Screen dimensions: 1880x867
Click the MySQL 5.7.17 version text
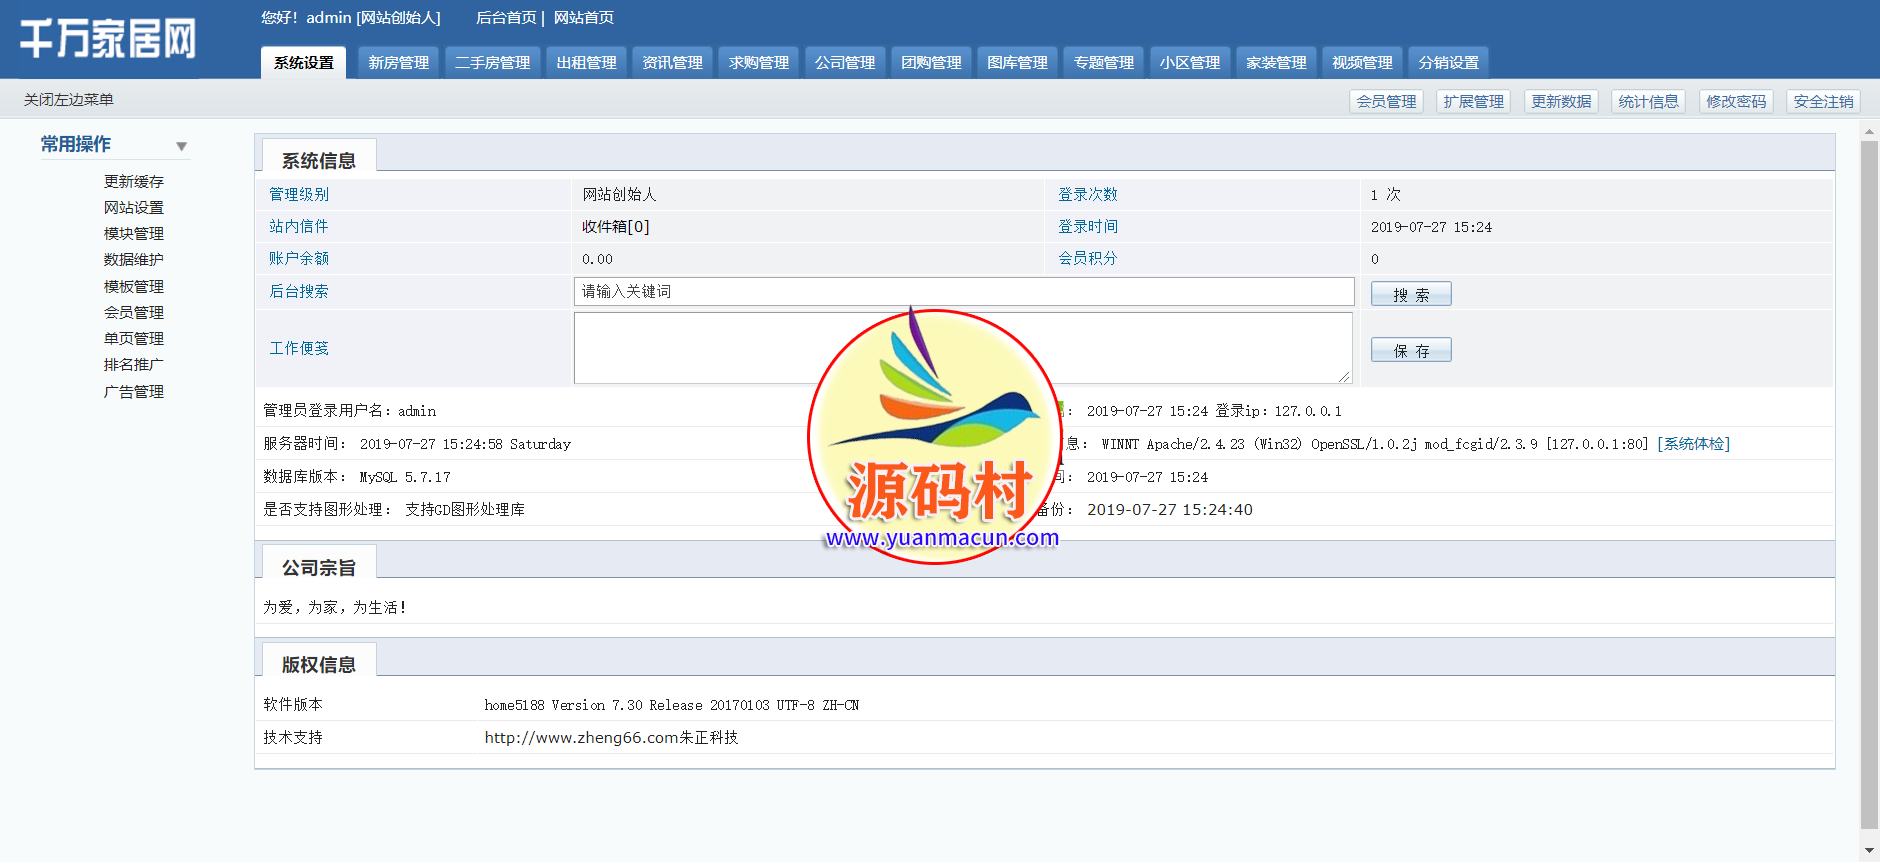(405, 477)
